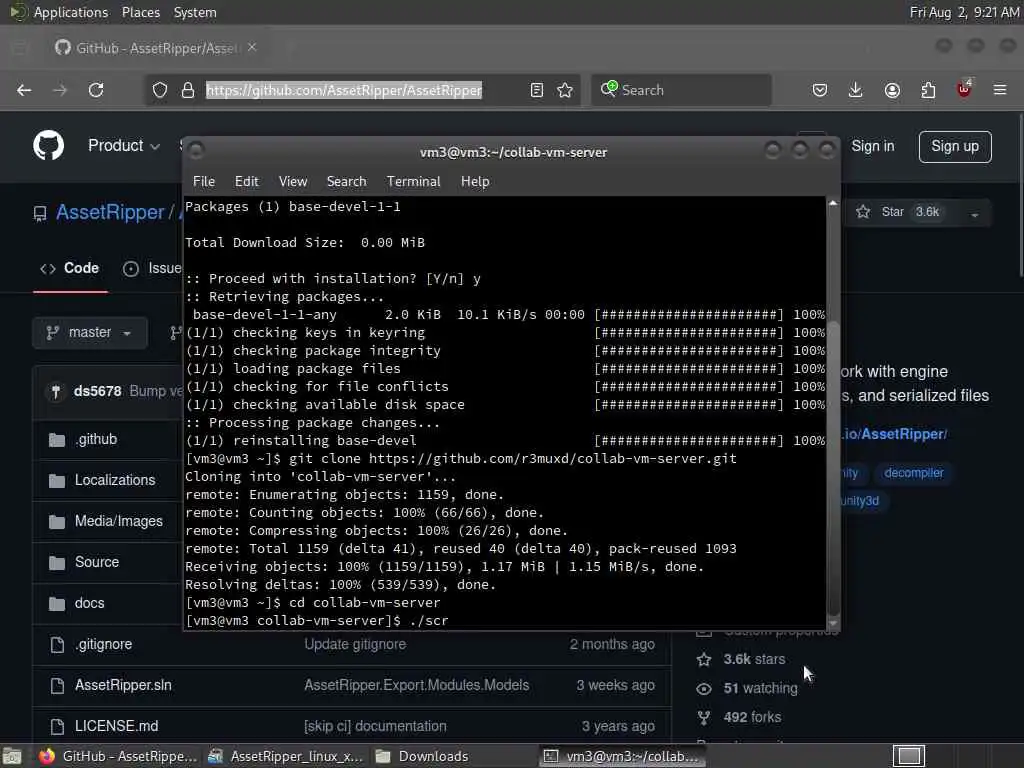Click the Sign up button
1024x768 pixels.
[x=955, y=146]
